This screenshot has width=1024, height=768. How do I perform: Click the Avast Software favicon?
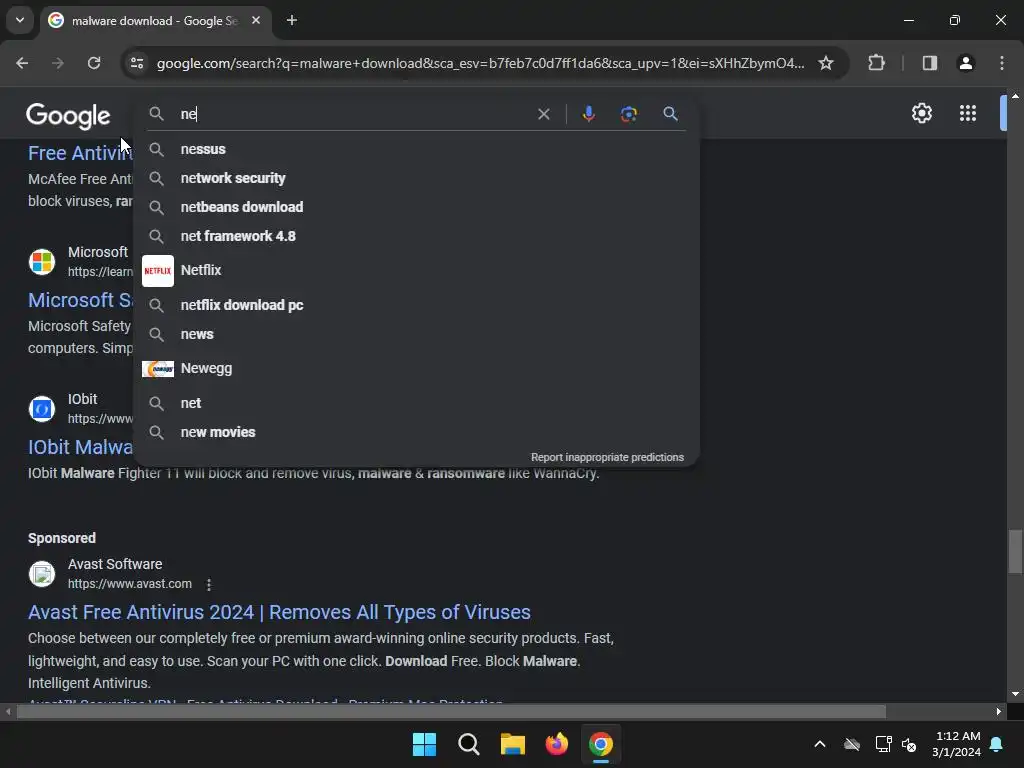coord(42,574)
